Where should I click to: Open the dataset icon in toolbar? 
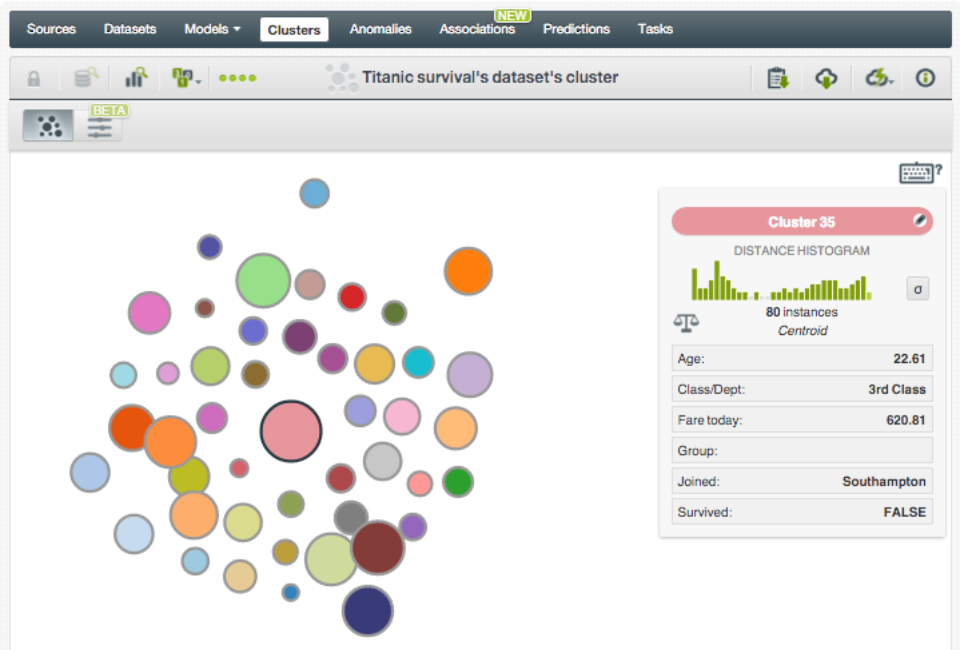pyautogui.click(x=87, y=78)
